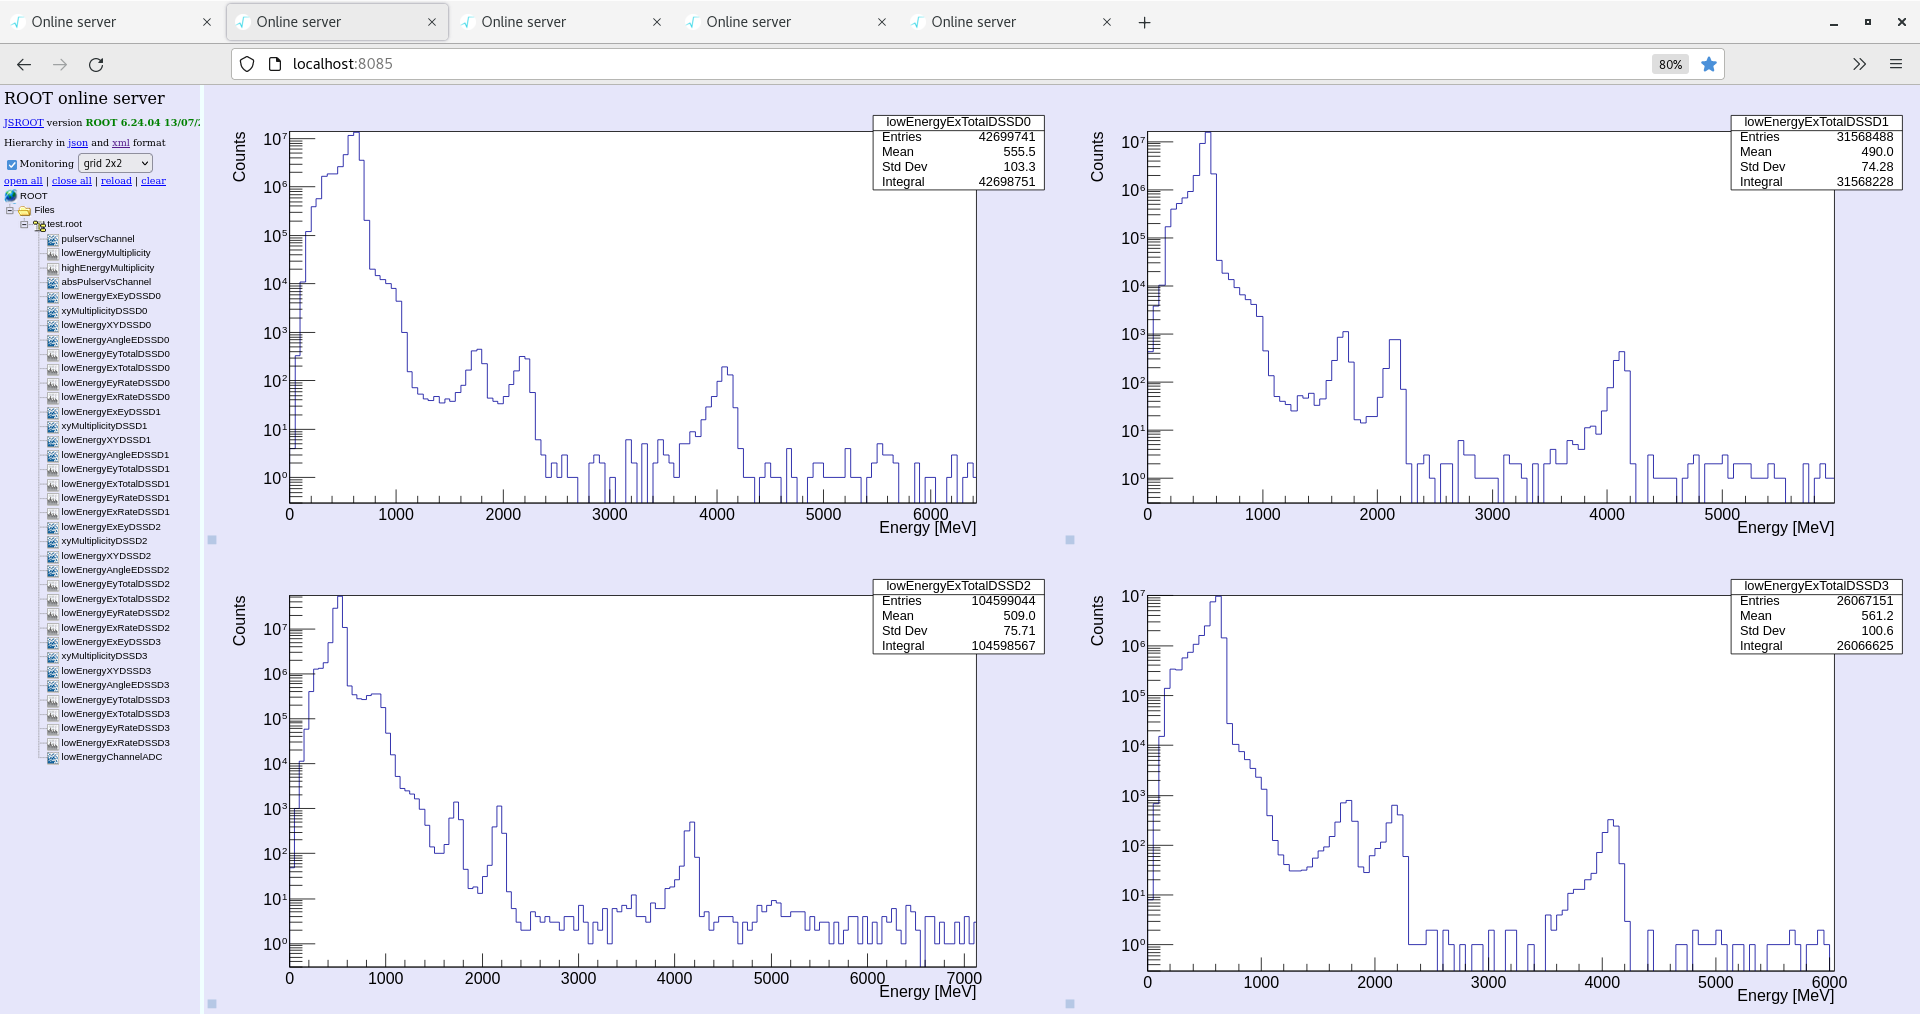Click the ROOT globe icon in tree
The image size is (1920, 1014).
coord(11,196)
